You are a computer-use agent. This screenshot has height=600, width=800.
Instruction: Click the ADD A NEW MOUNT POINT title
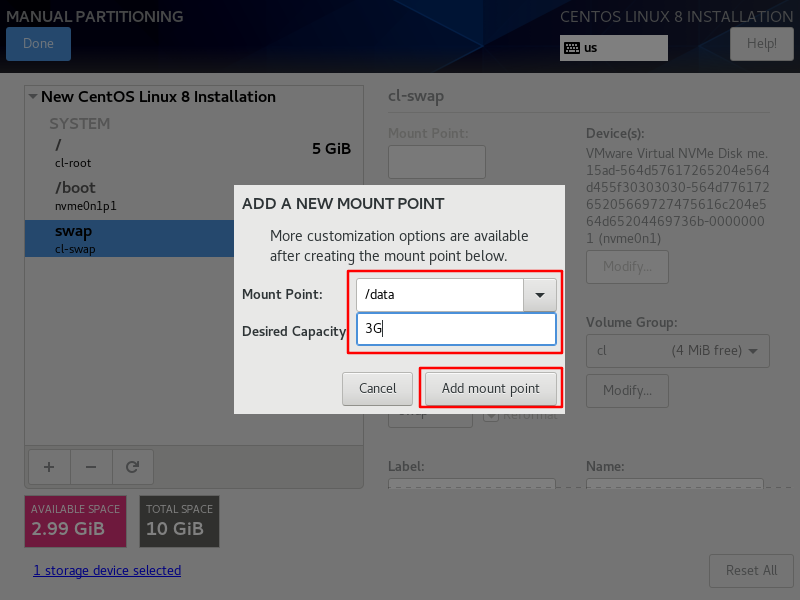(x=343, y=204)
